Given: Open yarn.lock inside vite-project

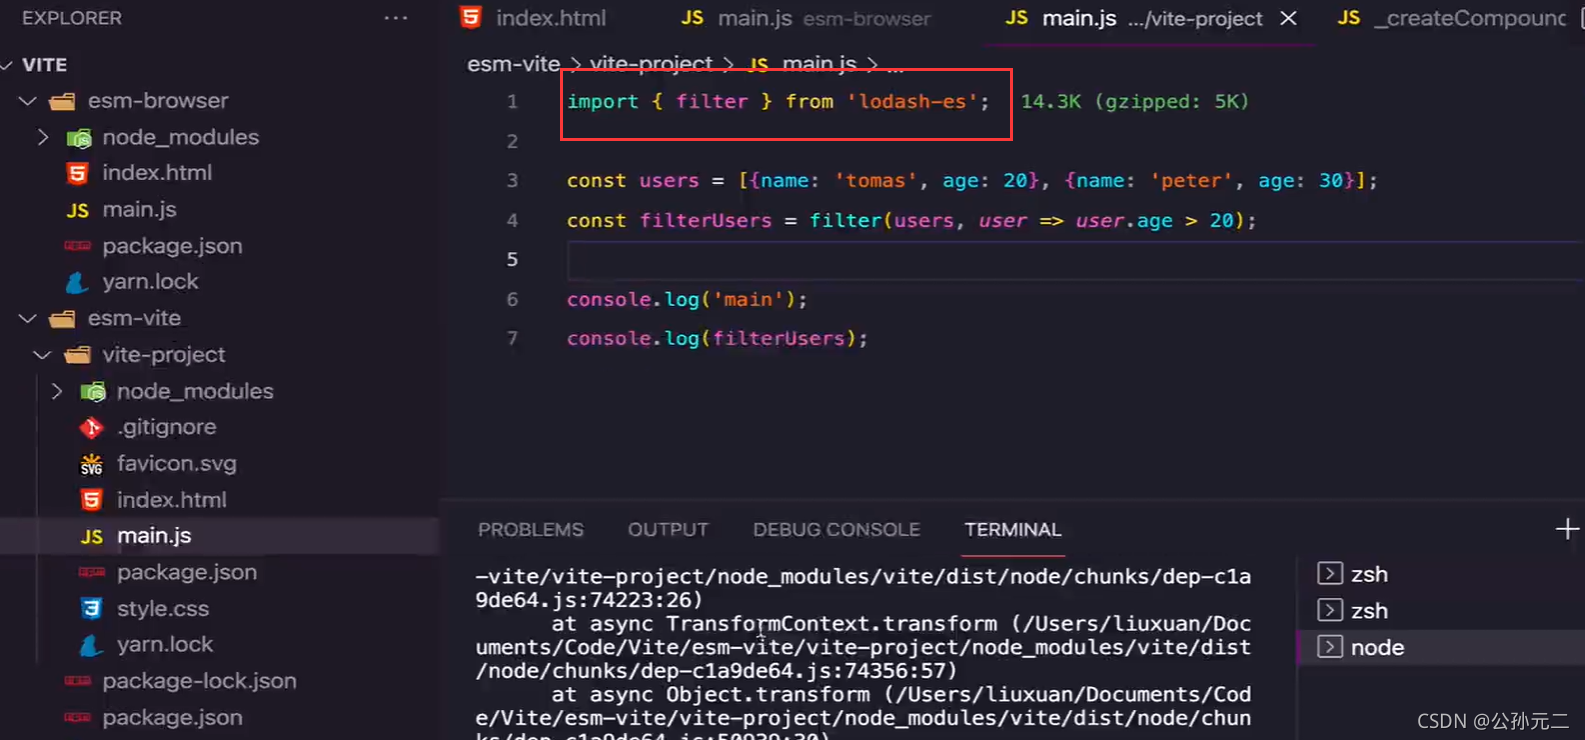Looking at the screenshot, I should point(164,645).
